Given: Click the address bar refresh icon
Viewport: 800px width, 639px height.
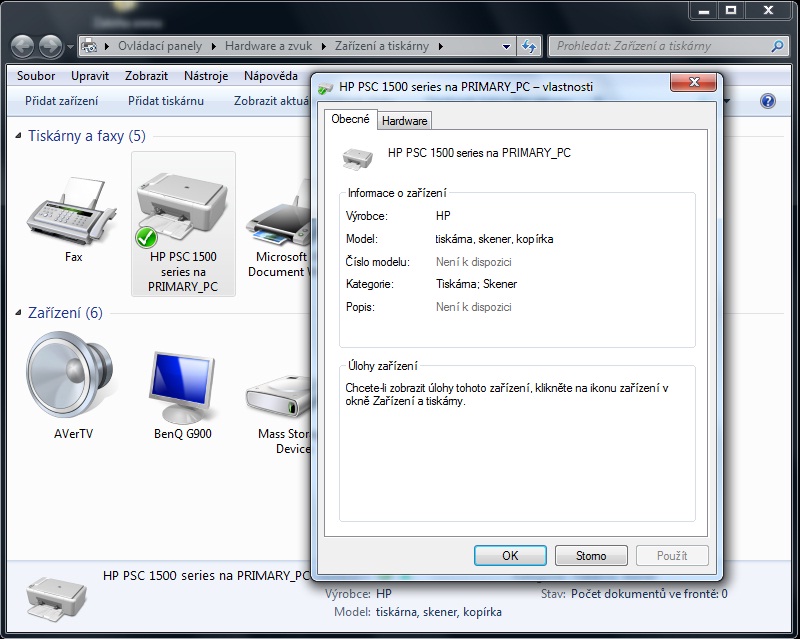Looking at the screenshot, I should click(529, 46).
